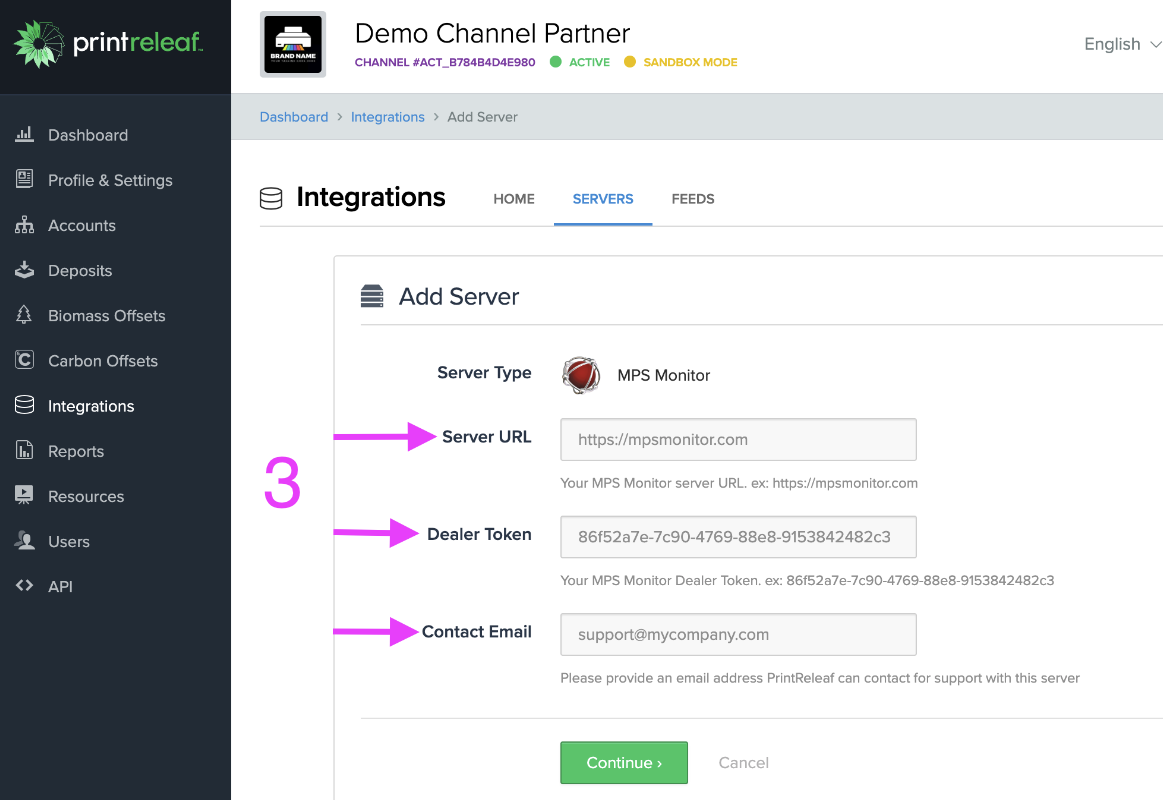Screen dimensions: 1163x800
Task: Click the Server URL input field
Action: coord(737,439)
